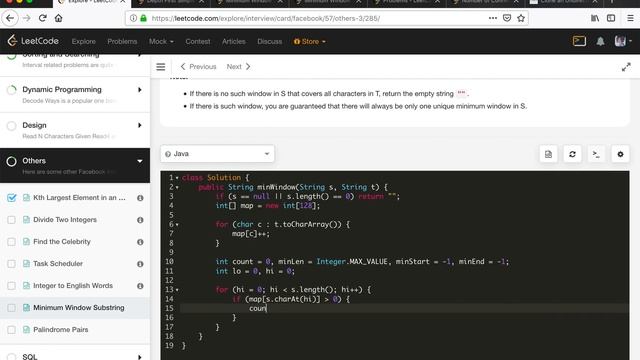
Task: Check the Find the Celebrity checkbox
Action: tap(11, 242)
